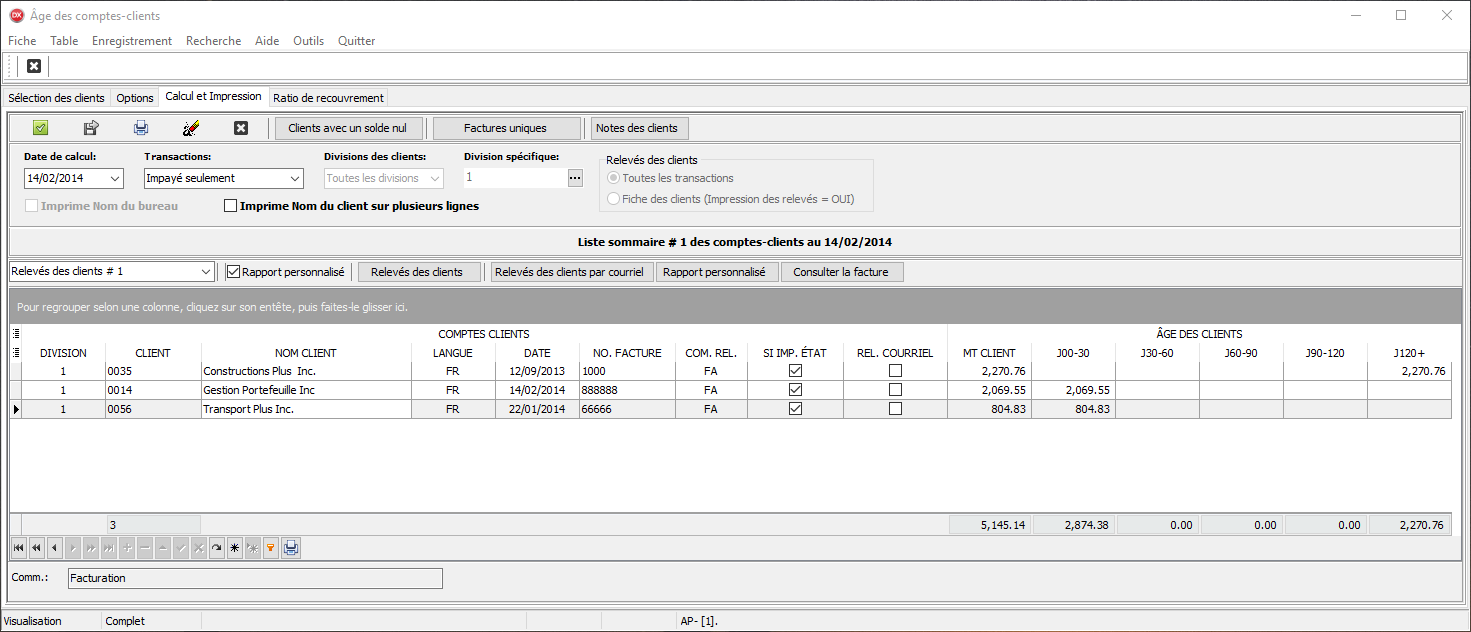This screenshot has width=1471, height=632.
Task: Click the Division spécifique input field
Action: [514, 178]
